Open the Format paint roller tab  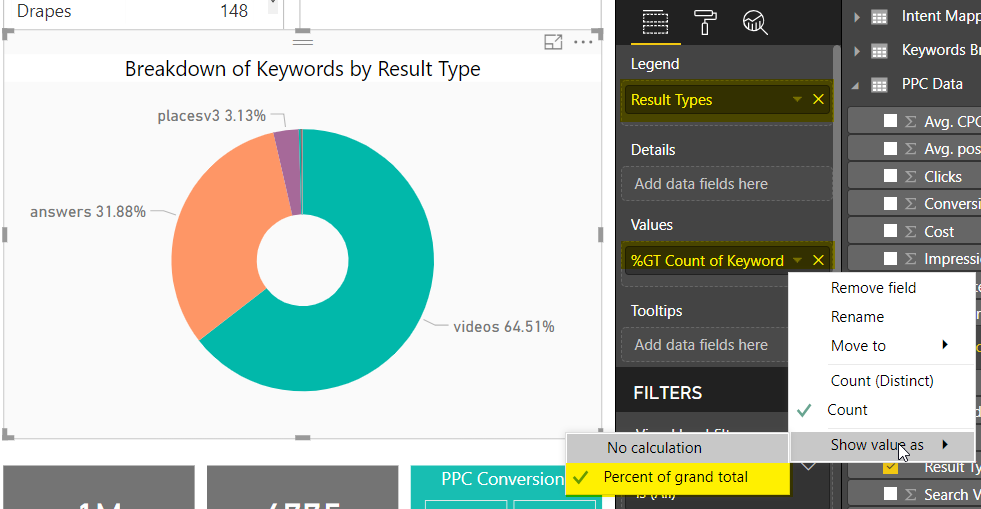tap(705, 22)
